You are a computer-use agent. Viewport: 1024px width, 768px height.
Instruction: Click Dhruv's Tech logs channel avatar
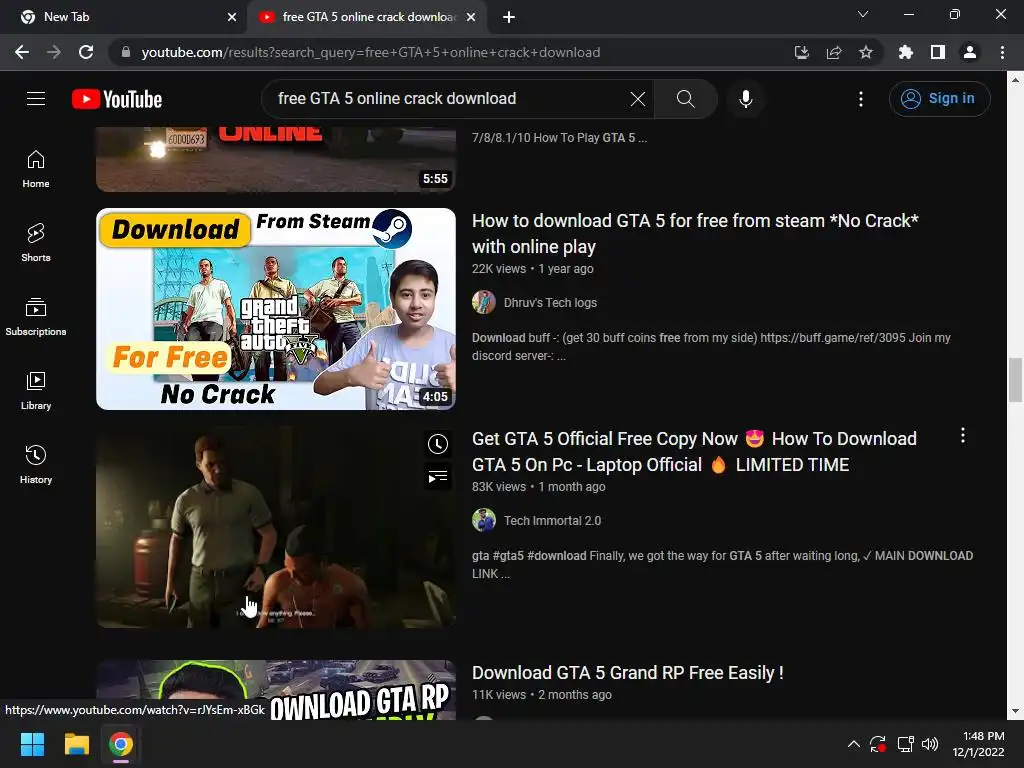(484, 302)
